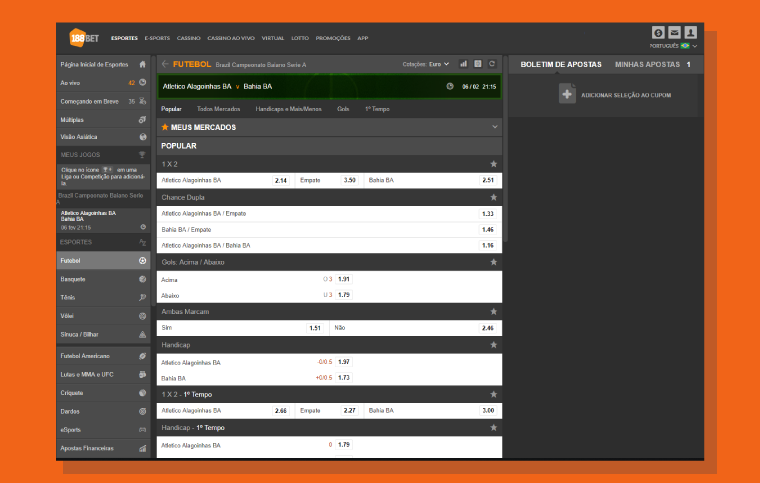Favorite the 1 X 2 - 1º Tempo star
760x483 pixels.
click(493, 394)
